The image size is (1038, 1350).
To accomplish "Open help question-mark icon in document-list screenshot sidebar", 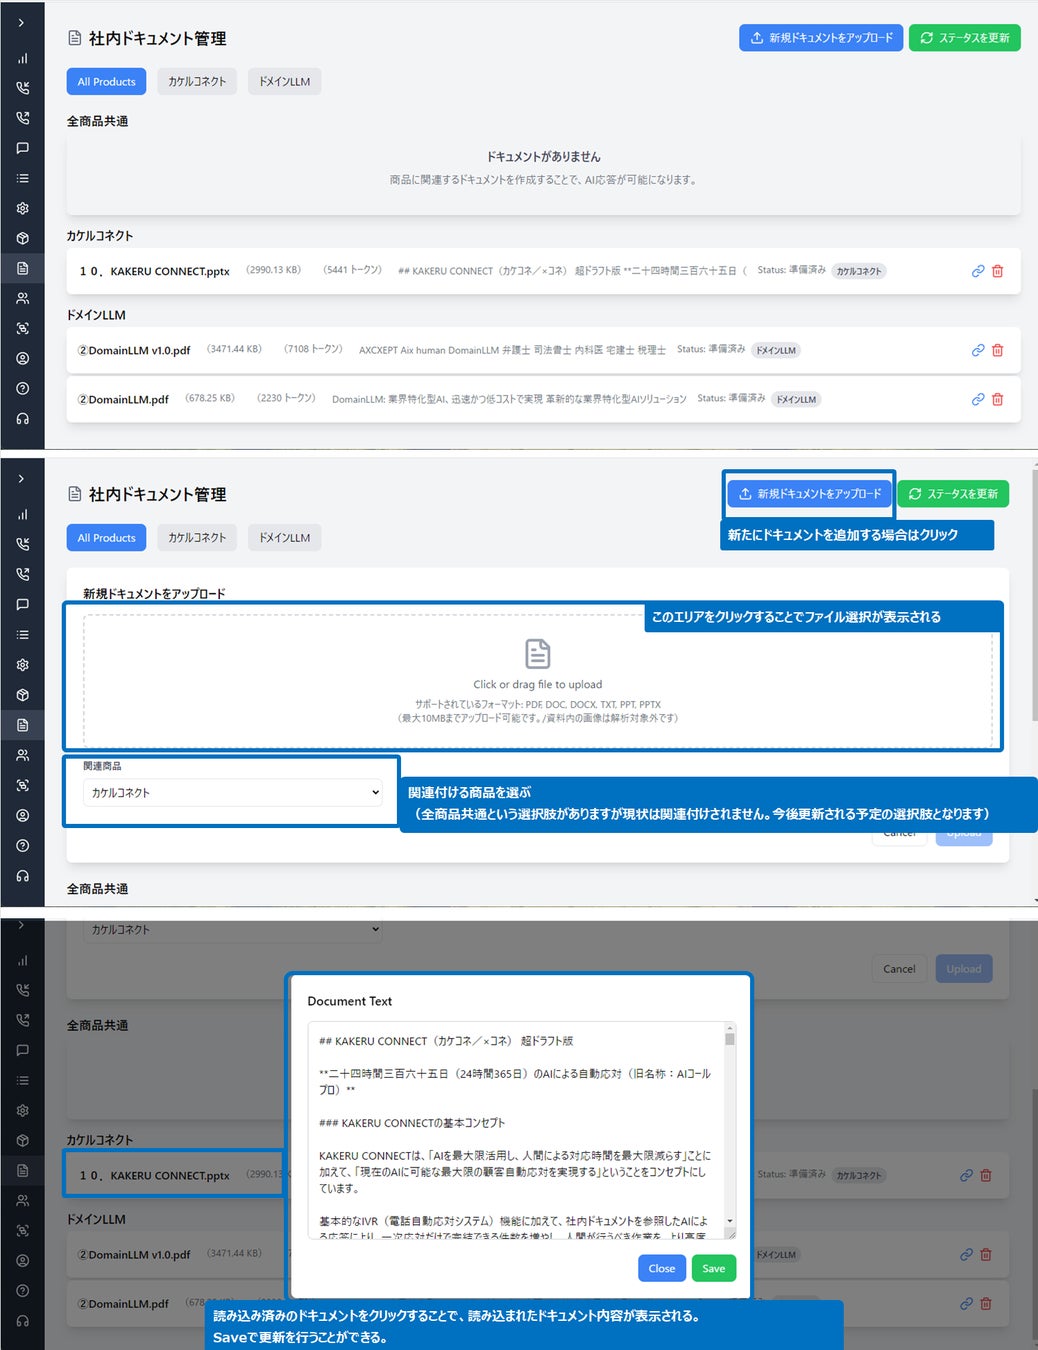I will click(x=22, y=388).
